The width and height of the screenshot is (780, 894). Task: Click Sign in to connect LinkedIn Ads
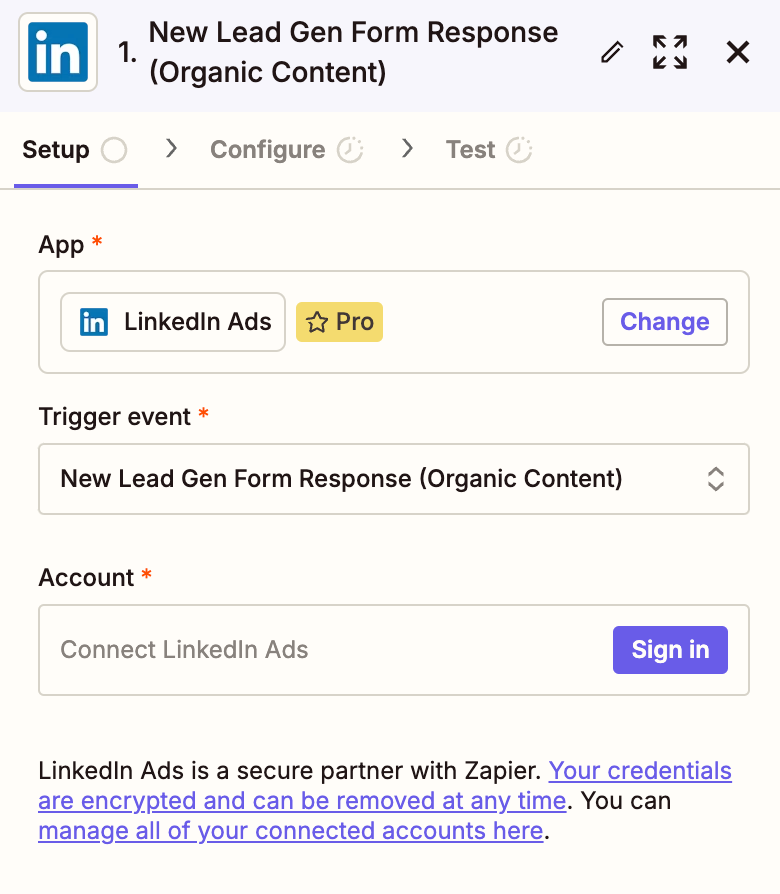(x=670, y=650)
